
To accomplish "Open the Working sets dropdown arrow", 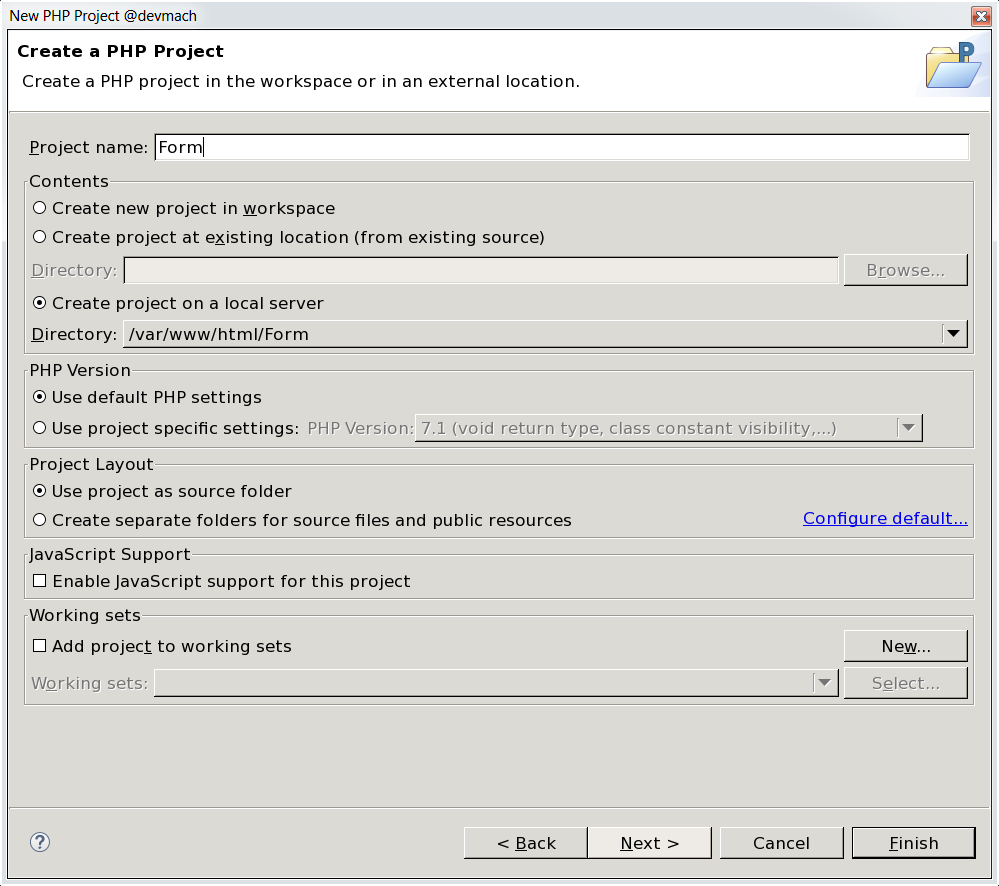I will tap(824, 683).
